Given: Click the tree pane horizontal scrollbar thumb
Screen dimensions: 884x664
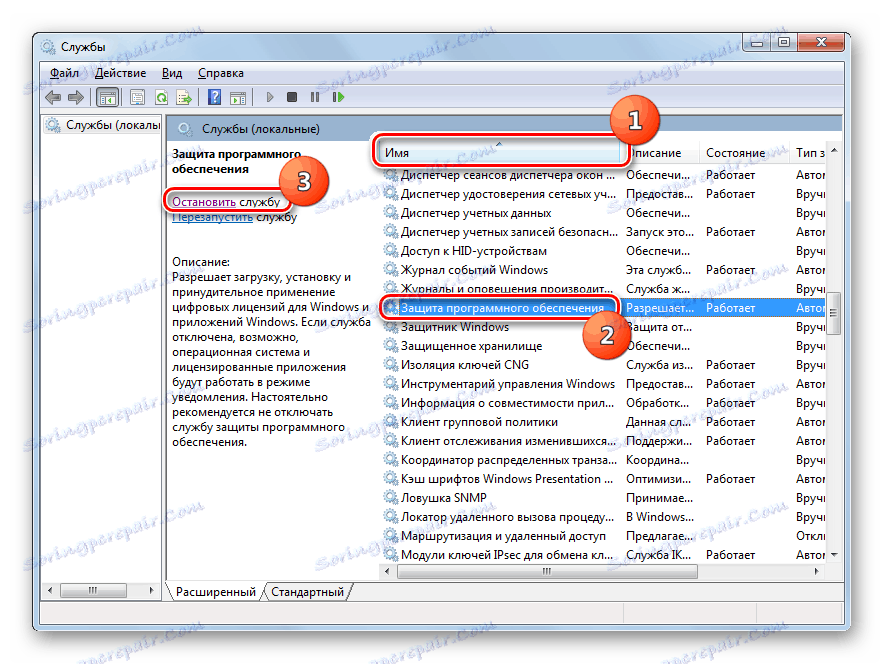Looking at the screenshot, I should click(x=93, y=590).
